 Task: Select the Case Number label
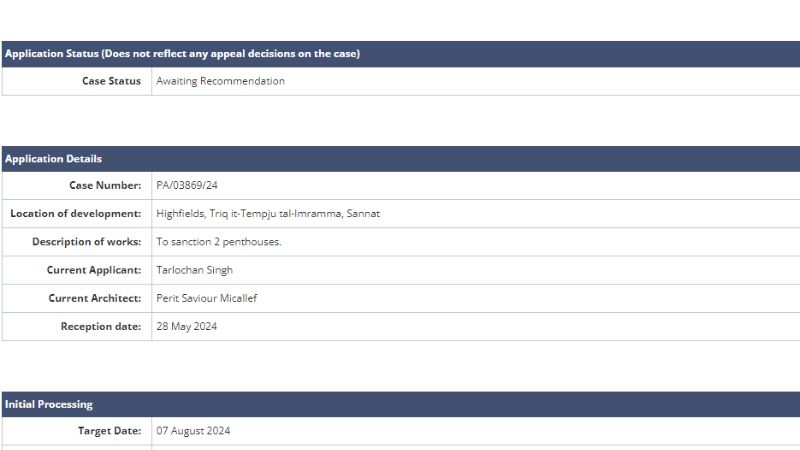coord(105,185)
